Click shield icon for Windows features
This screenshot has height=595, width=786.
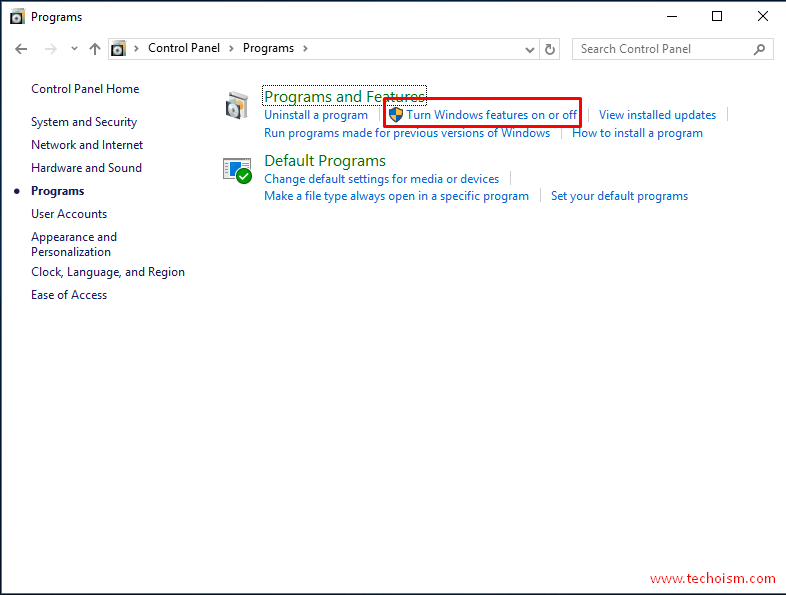(x=396, y=115)
